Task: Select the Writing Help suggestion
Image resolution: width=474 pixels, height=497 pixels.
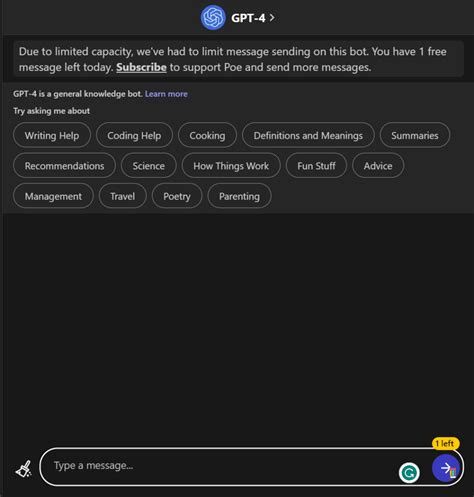Action: click(x=52, y=135)
